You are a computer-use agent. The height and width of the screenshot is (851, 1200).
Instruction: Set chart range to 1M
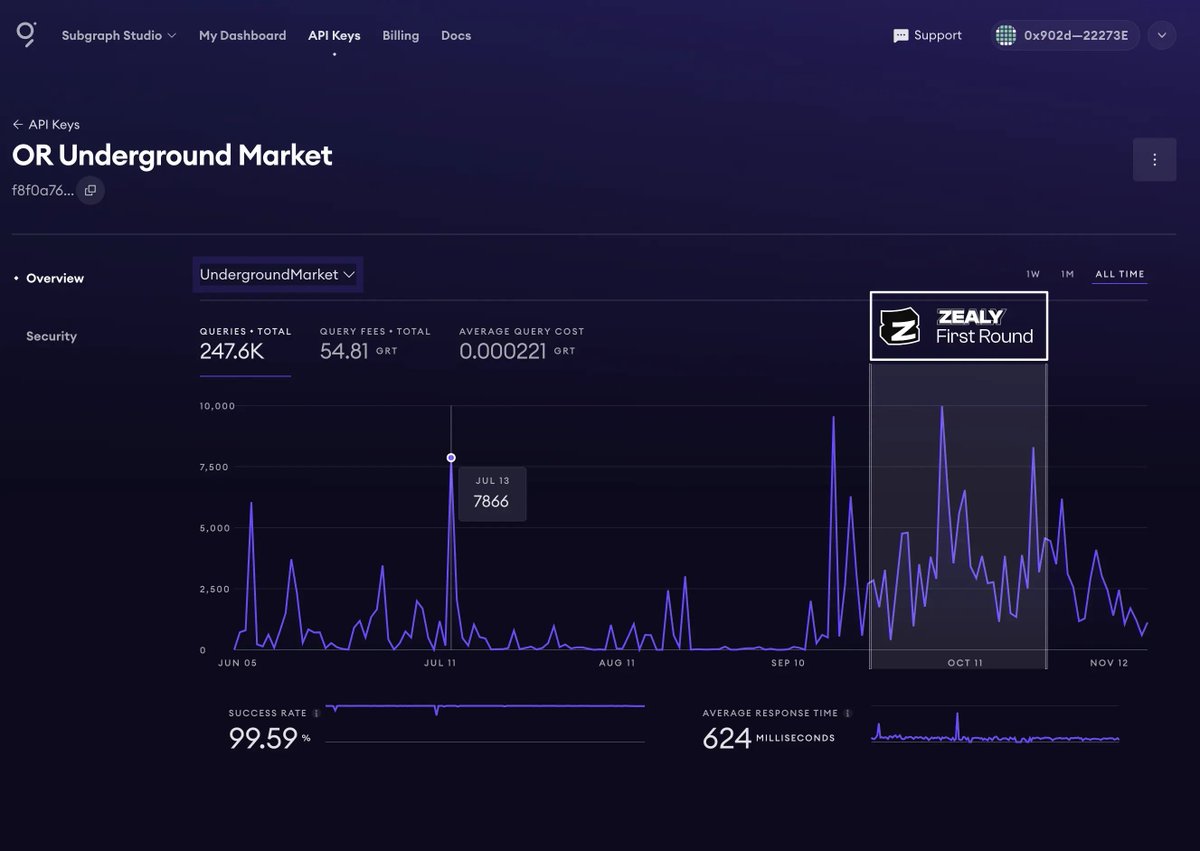pos(1068,274)
